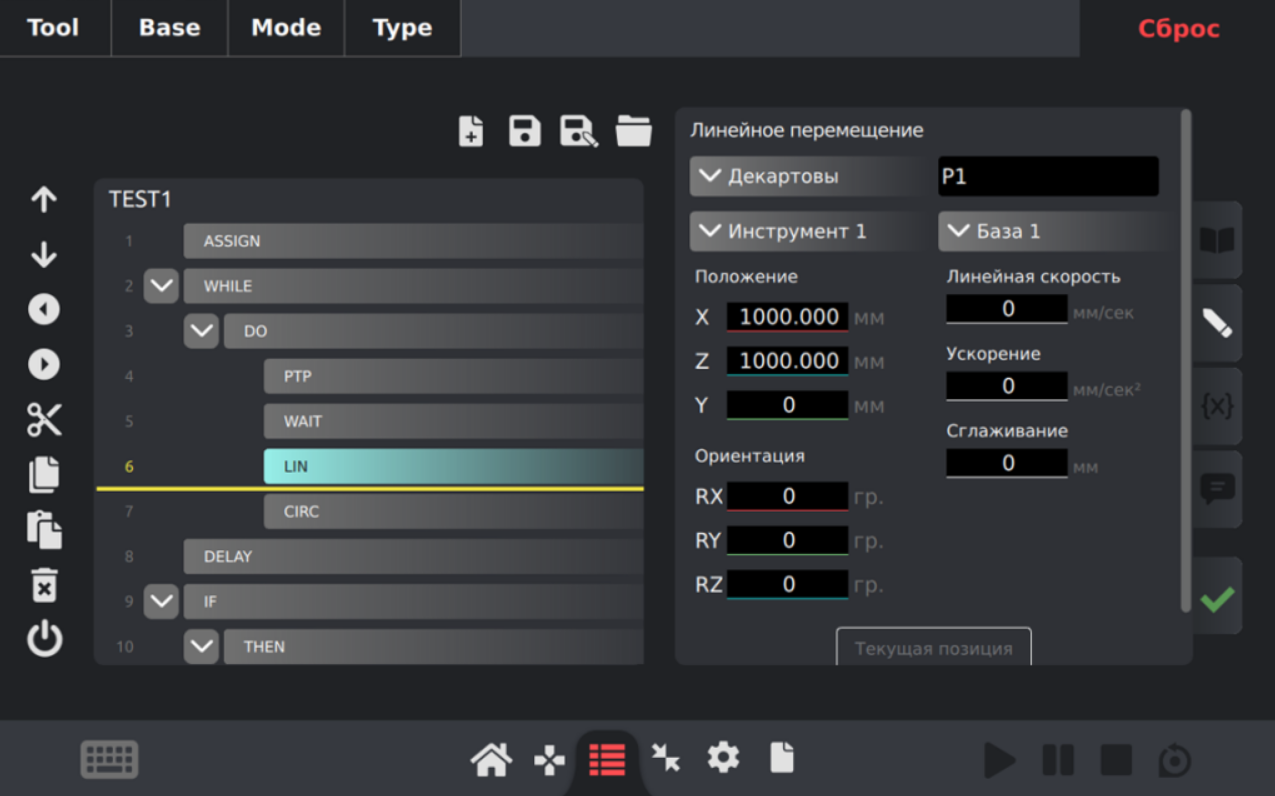Click the X position input field
This screenshot has width=1275, height=796.
(788, 317)
